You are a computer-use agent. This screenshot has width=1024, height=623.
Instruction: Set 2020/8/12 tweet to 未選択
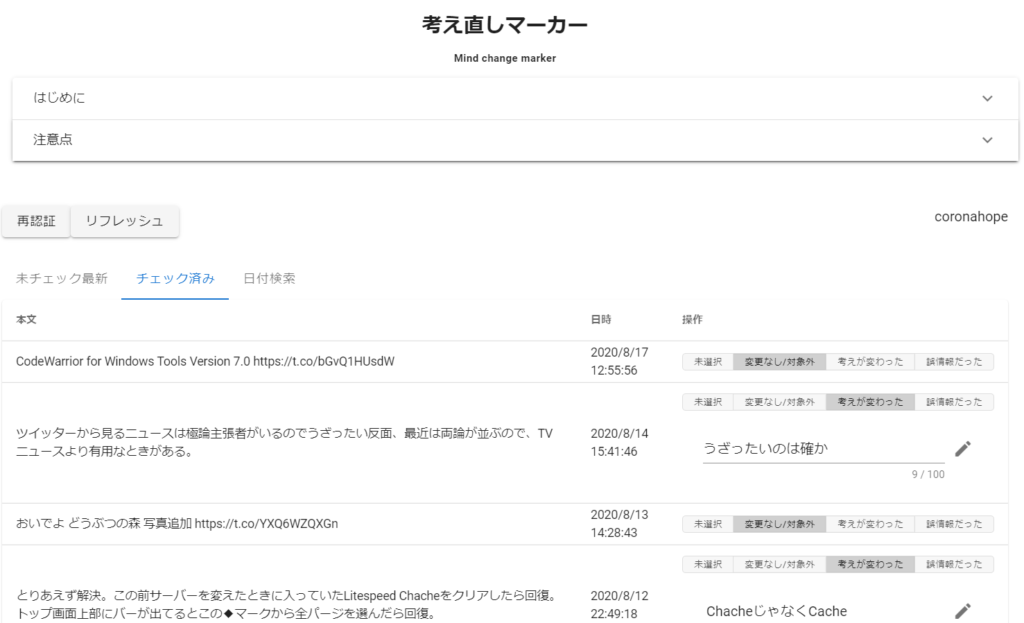coord(708,564)
